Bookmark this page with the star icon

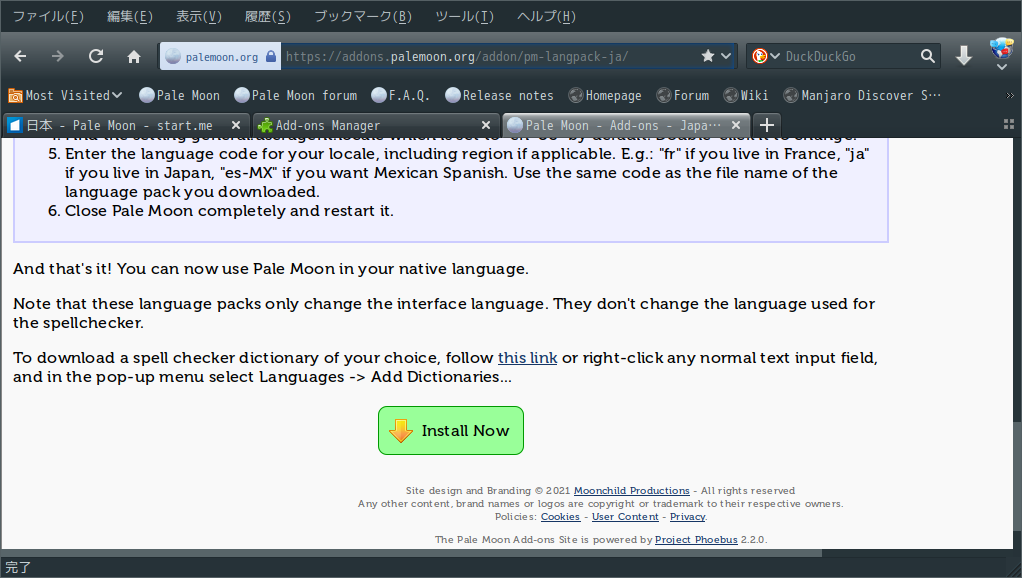[x=708, y=56]
